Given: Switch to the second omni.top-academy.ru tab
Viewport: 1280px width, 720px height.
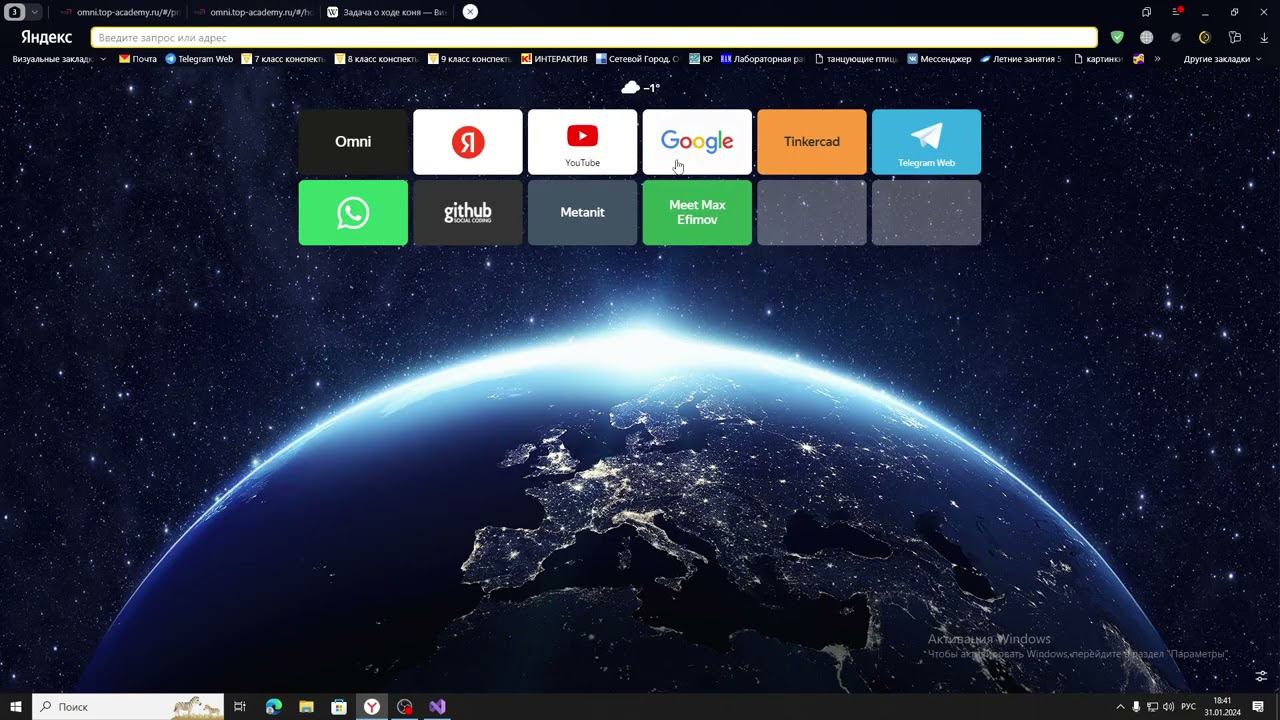Looking at the screenshot, I should (x=252, y=12).
